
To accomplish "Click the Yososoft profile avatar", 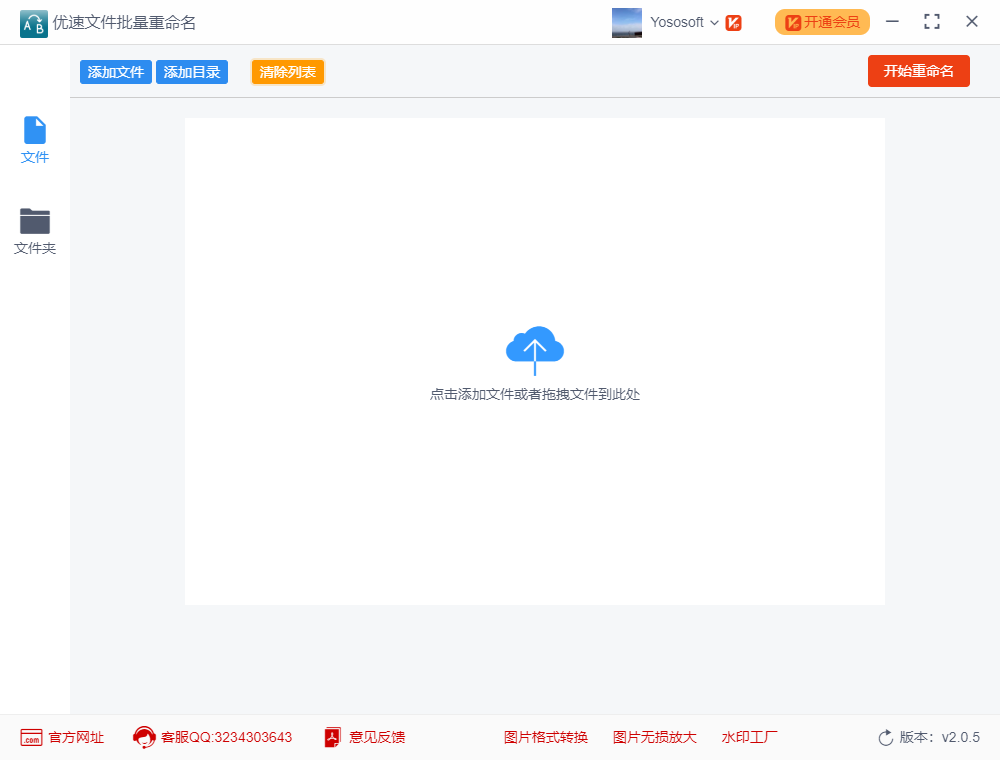I will click(627, 21).
